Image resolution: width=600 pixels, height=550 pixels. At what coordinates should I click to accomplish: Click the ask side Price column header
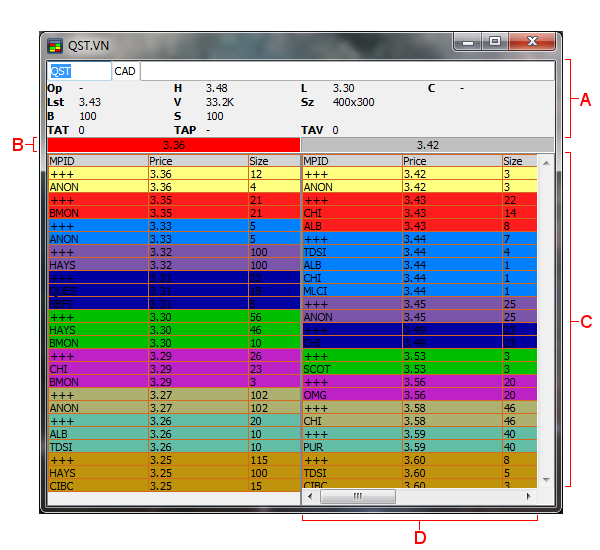pos(450,160)
